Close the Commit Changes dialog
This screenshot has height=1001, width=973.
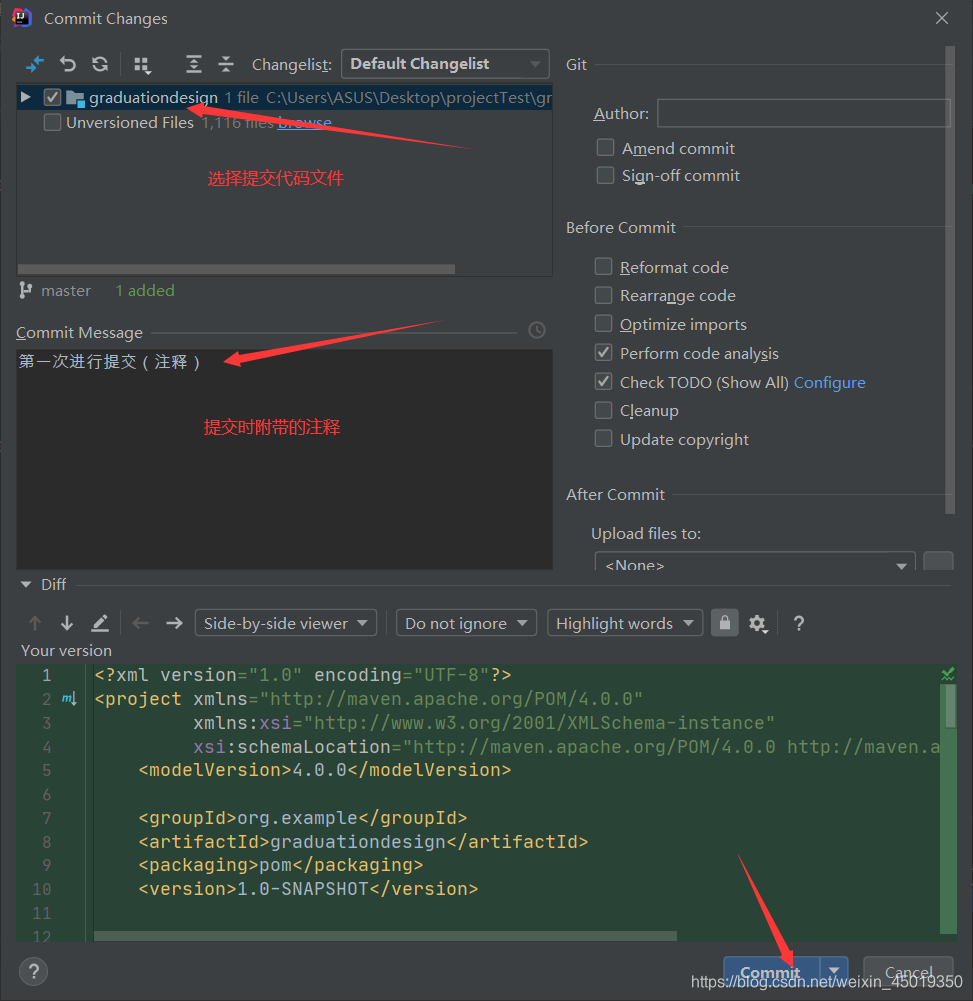click(x=942, y=19)
